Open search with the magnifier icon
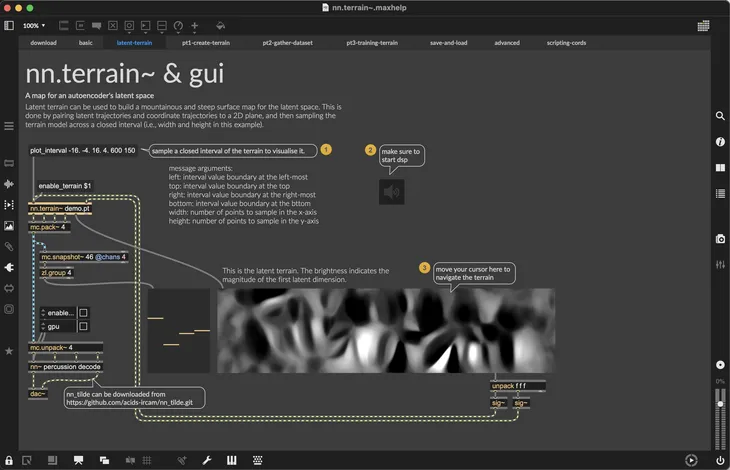Image resolution: width=730 pixels, height=470 pixels. 720,115
